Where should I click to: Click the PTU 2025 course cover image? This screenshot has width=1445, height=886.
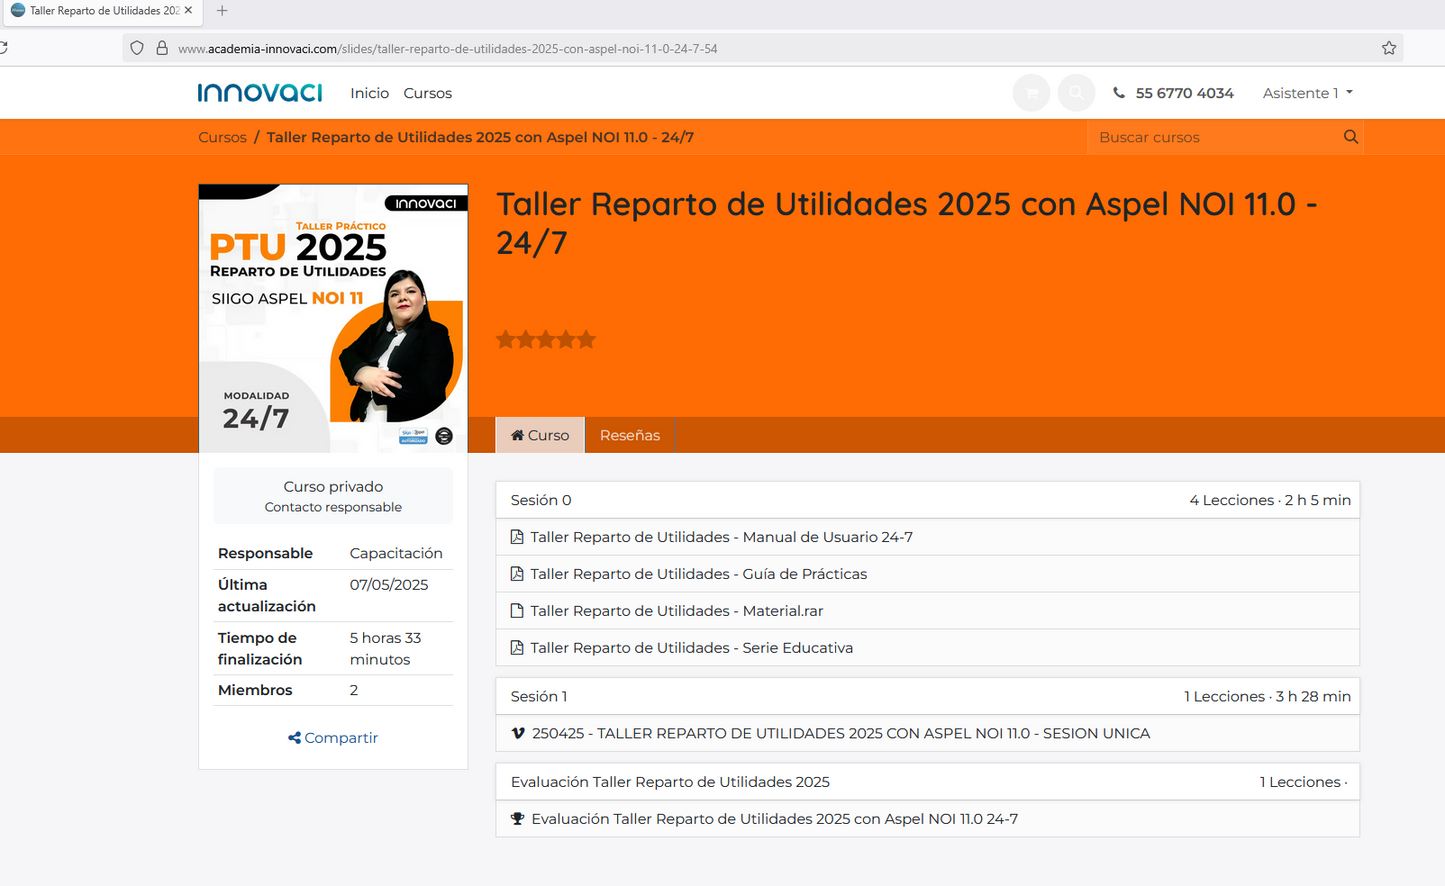pyautogui.click(x=333, y=319)
